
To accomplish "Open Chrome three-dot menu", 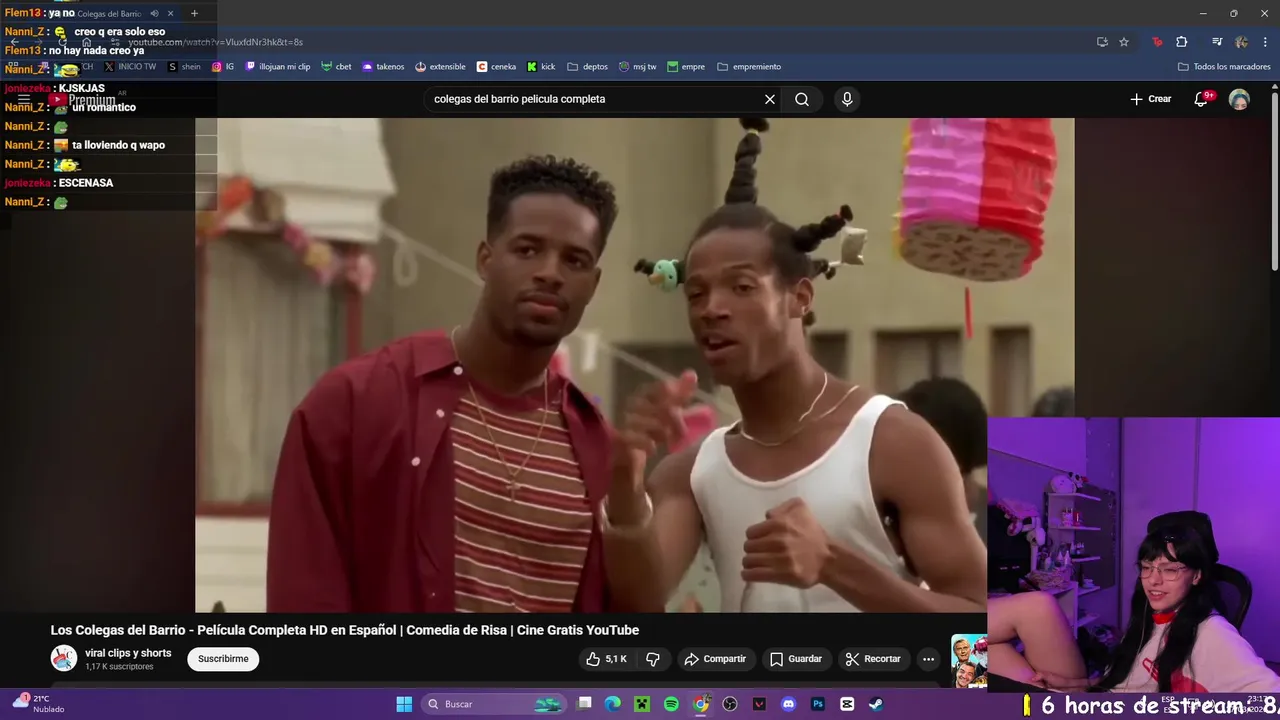I will click(x=1264, y=42).
